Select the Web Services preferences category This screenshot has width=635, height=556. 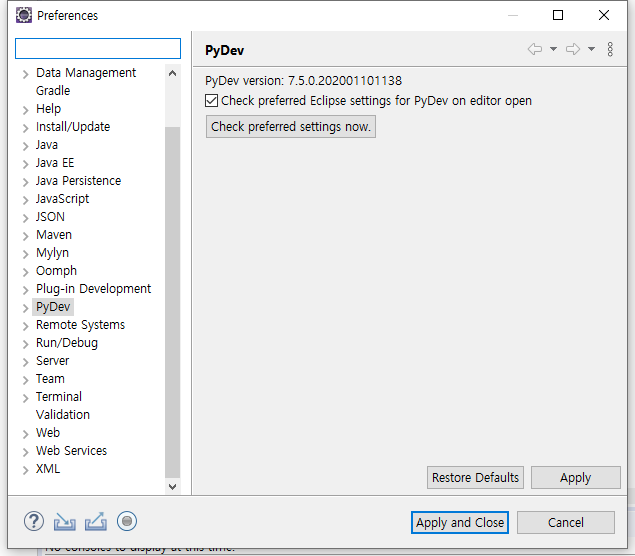71,451
